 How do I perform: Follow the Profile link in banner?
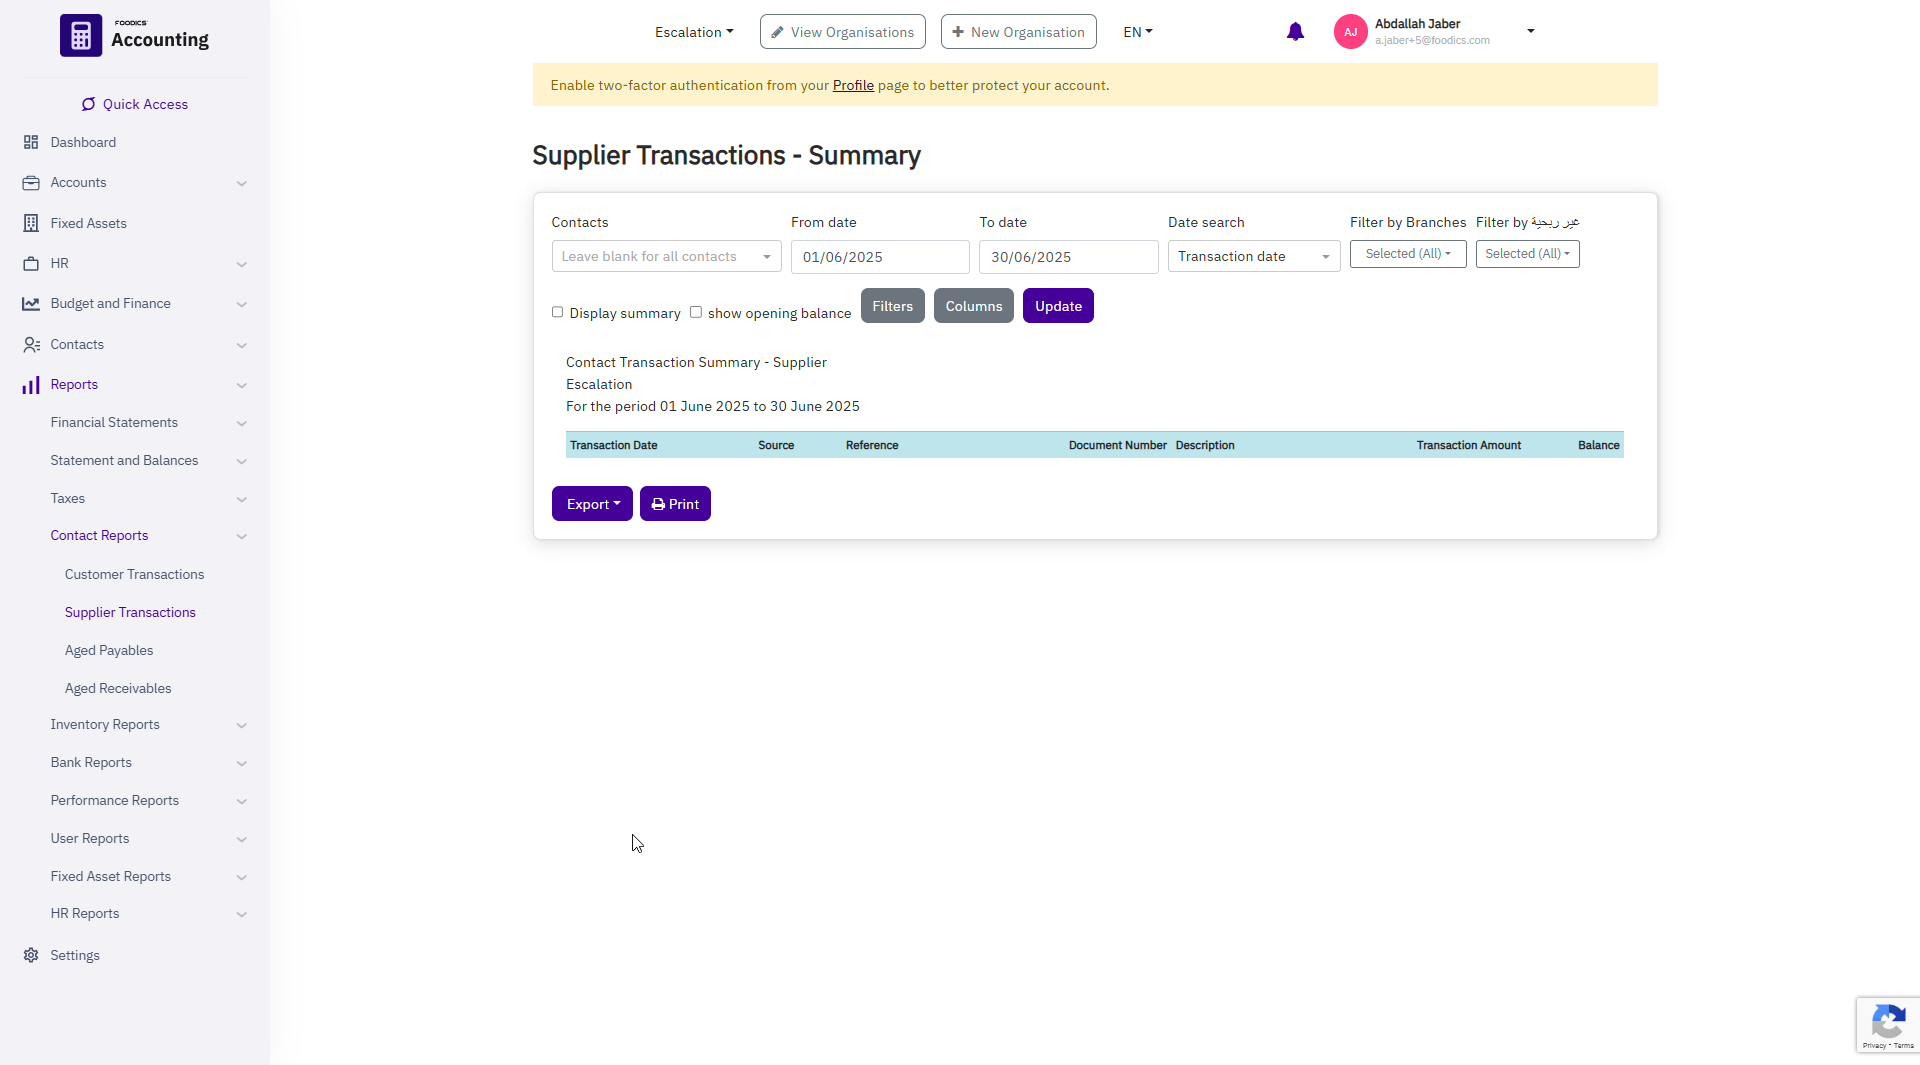[853, 85]
